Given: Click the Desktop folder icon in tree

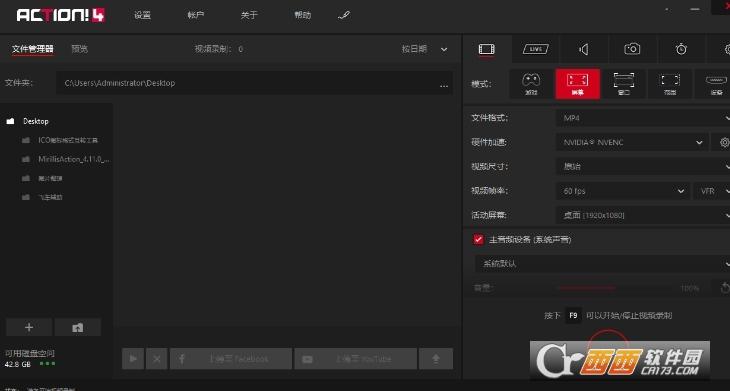Looking at the screenshot, I should click(10, 121).
